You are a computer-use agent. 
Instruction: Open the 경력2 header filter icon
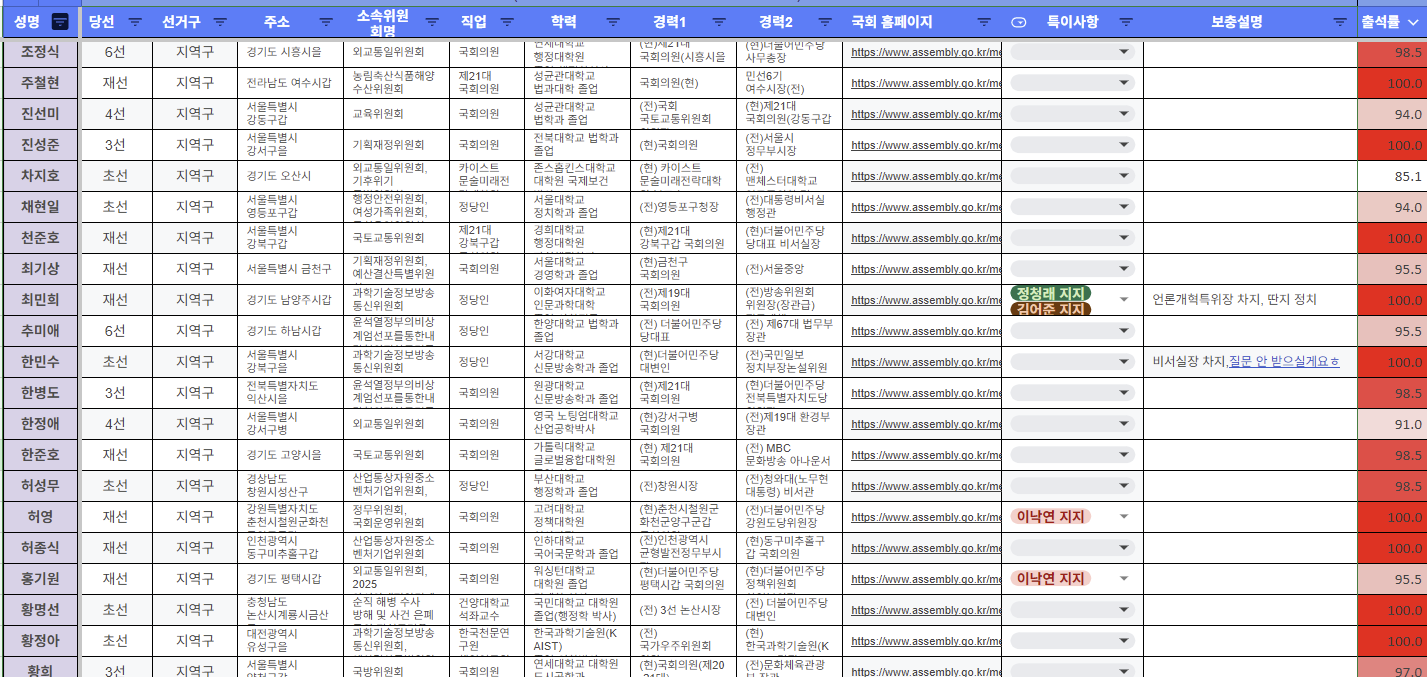pyautogui.click(x=825, y=22)
